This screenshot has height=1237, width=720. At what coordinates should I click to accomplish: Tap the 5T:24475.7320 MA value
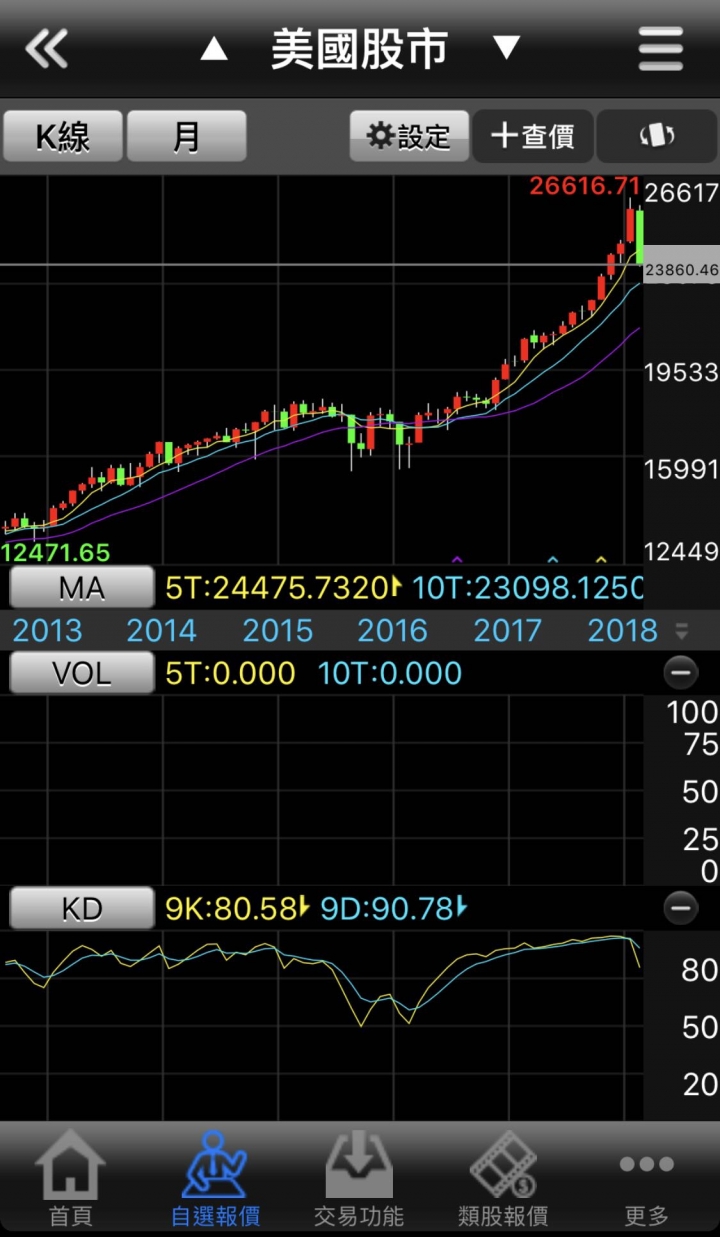[283, 588]
